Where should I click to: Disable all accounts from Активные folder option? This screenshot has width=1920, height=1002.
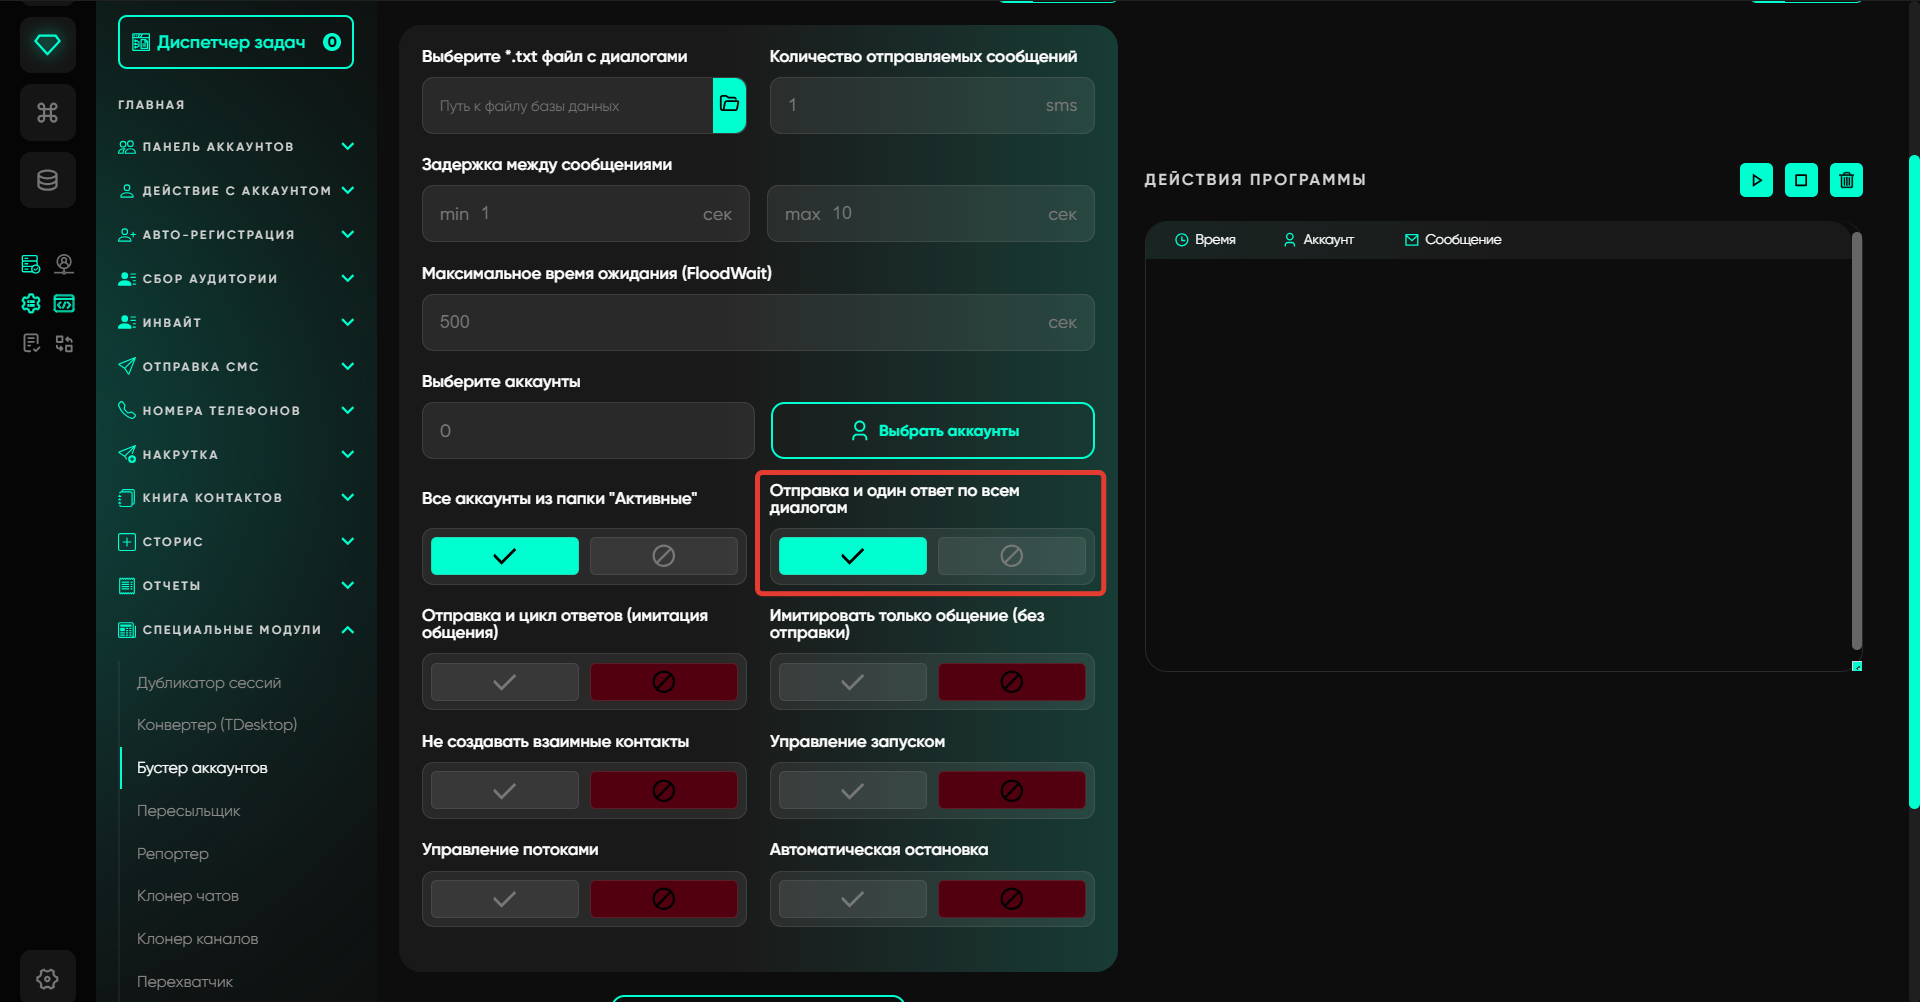pyautogui.click(x=663, y=556)
